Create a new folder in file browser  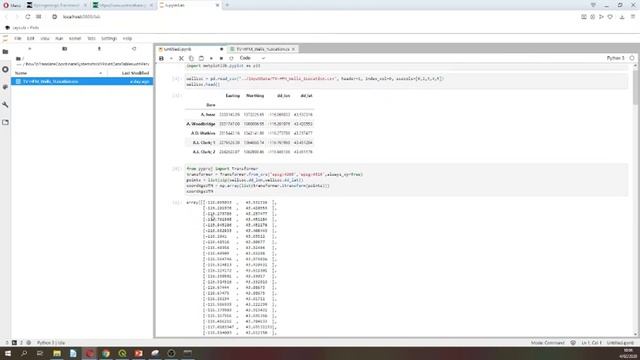click(x=64, y=49)
